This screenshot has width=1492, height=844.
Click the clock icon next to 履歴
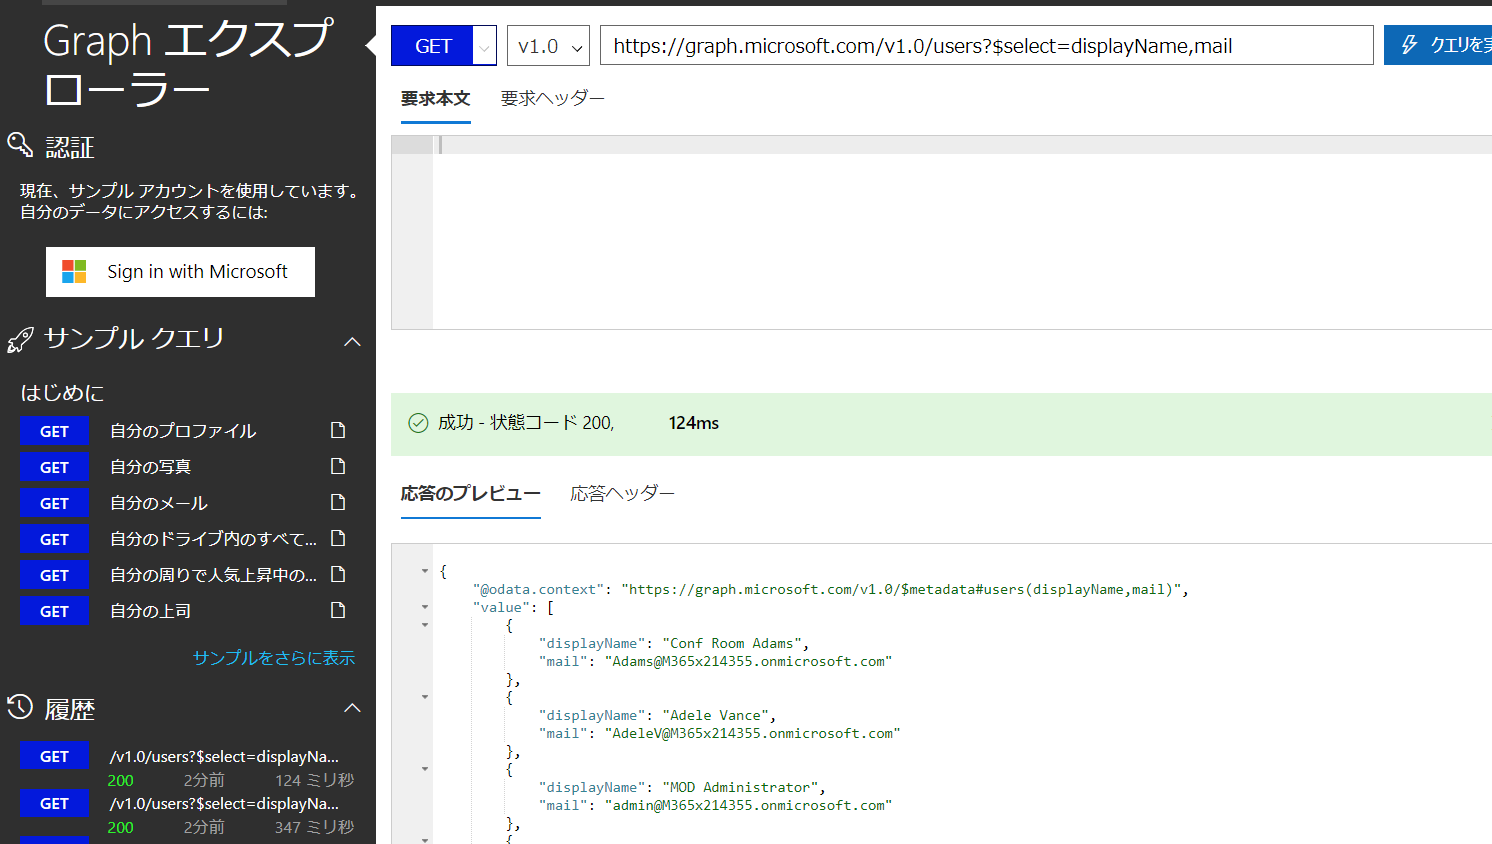click(x=20, y=708)
